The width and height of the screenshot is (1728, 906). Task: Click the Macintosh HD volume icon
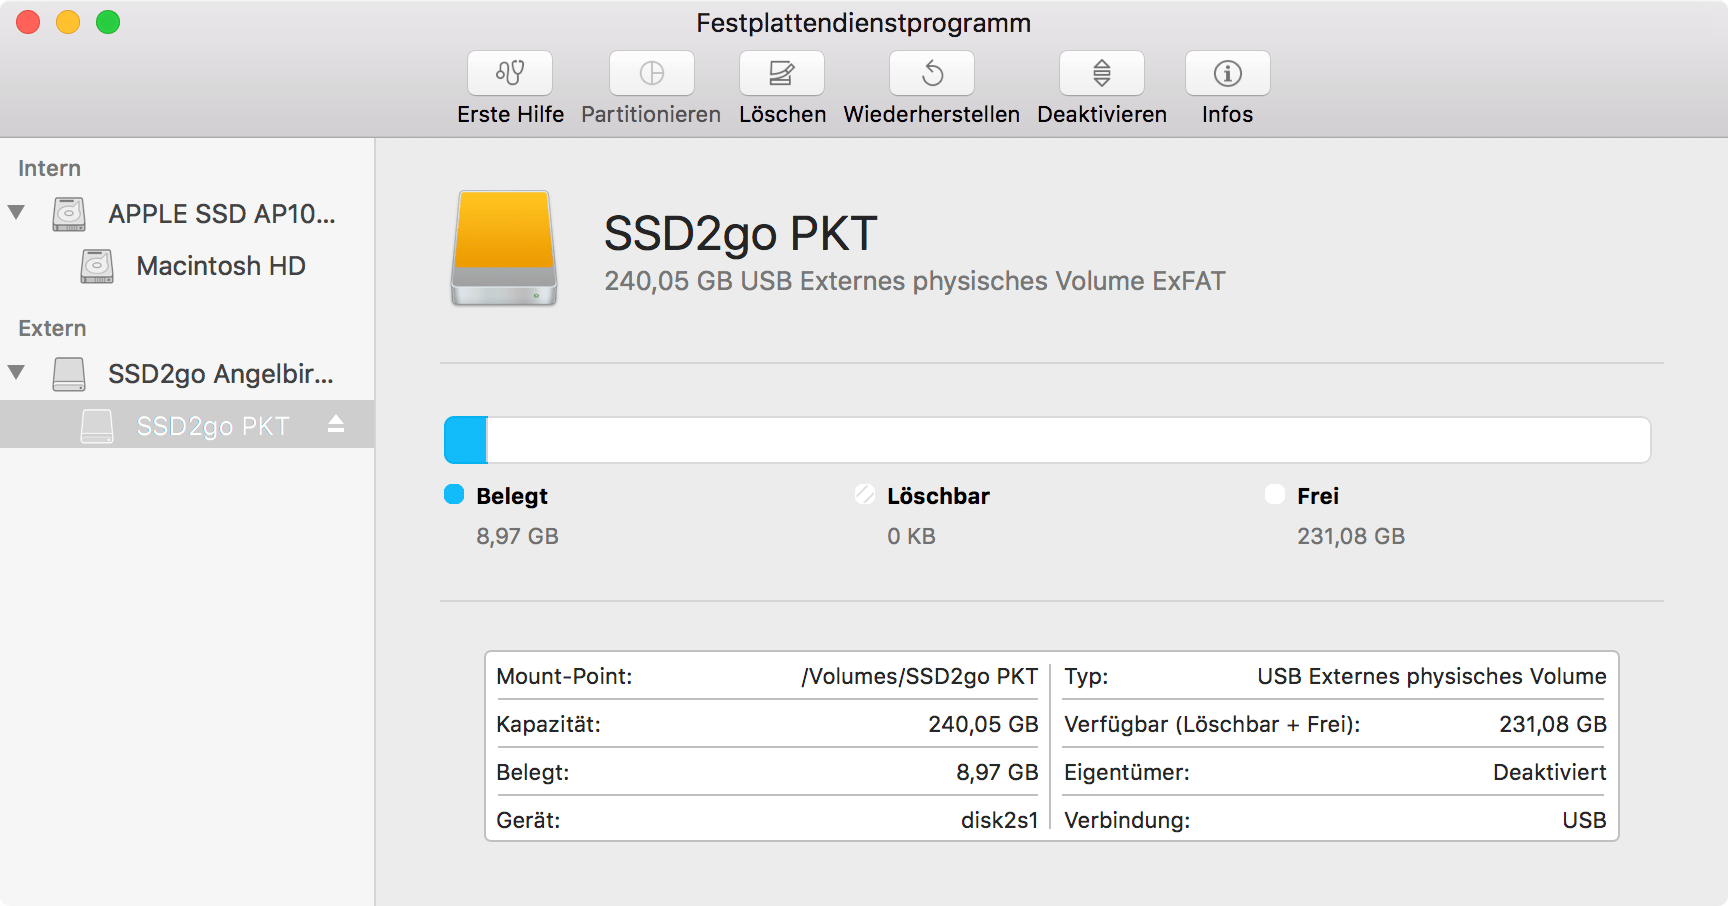[97, 266]
